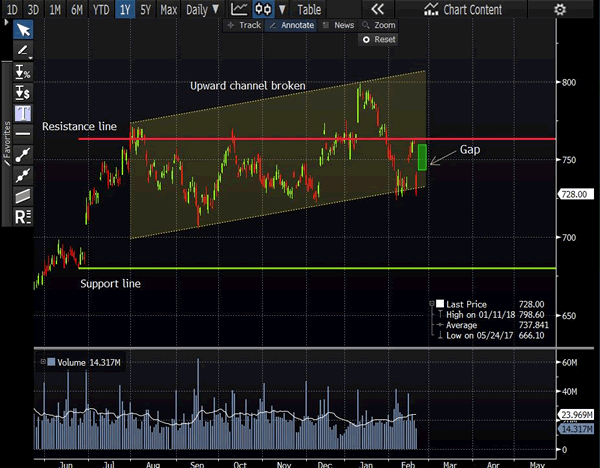Viewport: 600px width, 468px height.
Task: Switch to line chart type
Action: (240, 9)
